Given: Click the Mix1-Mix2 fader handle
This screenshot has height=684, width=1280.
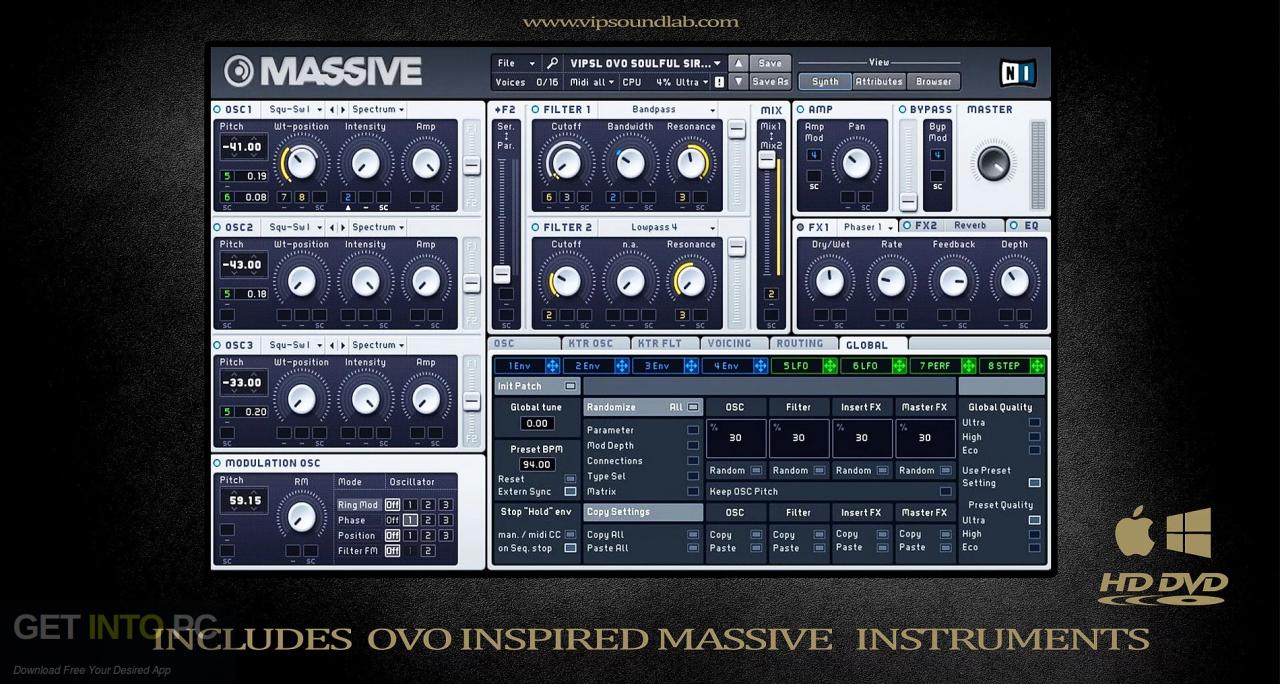Looking at the screenshot, I should 767,160.
